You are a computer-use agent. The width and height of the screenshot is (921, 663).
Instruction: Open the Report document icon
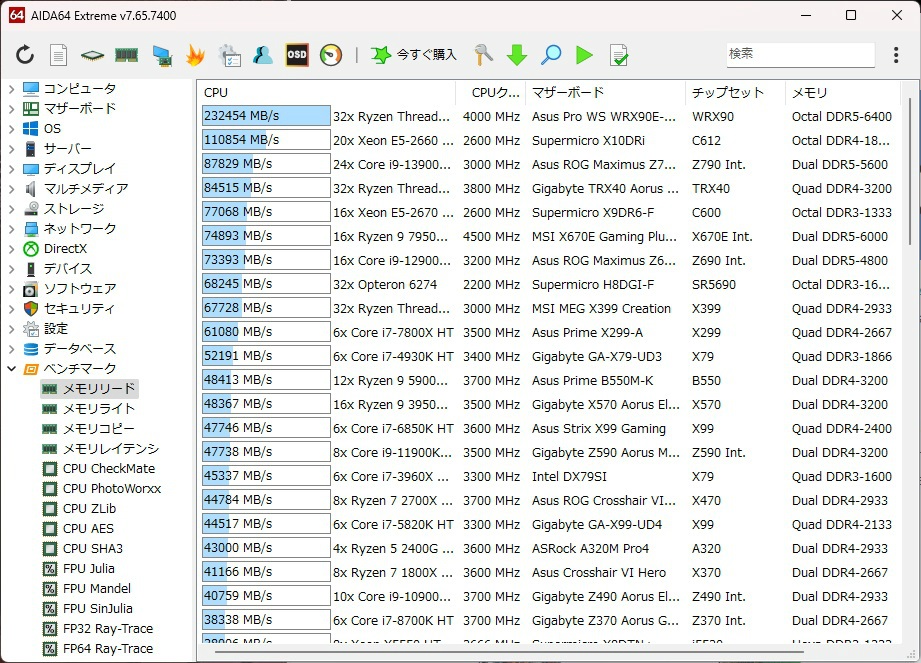coord(59,55)
